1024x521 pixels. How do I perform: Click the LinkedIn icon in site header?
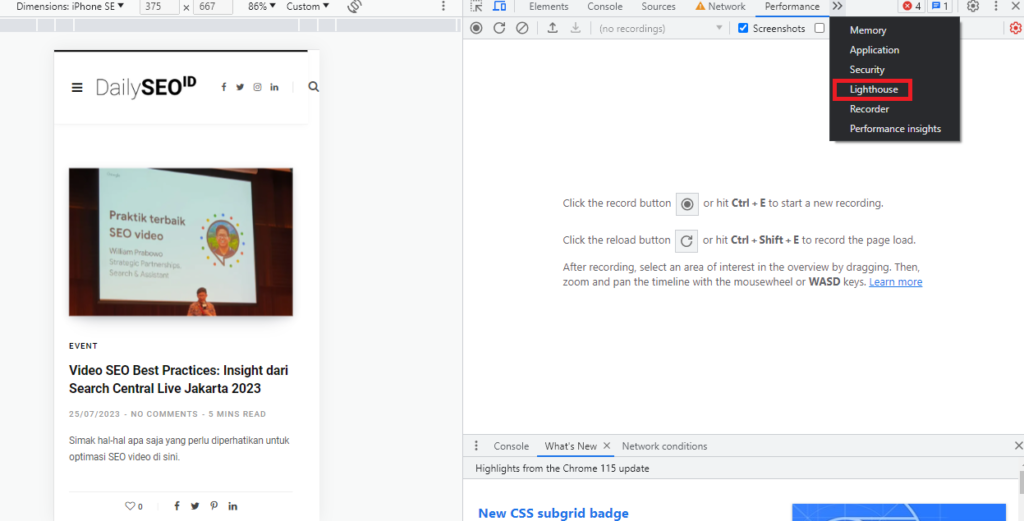pyautogui.click(x=274, y=87)
